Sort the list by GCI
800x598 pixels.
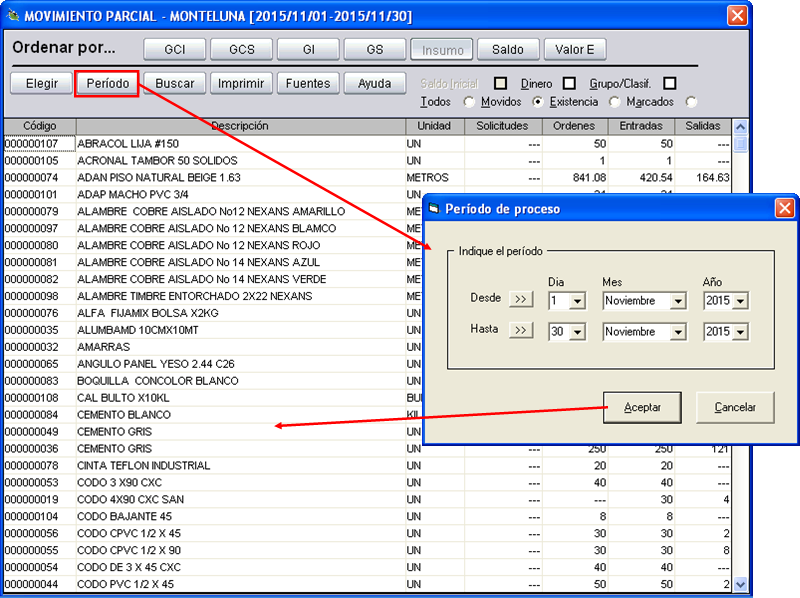click(x=174, y=49)
